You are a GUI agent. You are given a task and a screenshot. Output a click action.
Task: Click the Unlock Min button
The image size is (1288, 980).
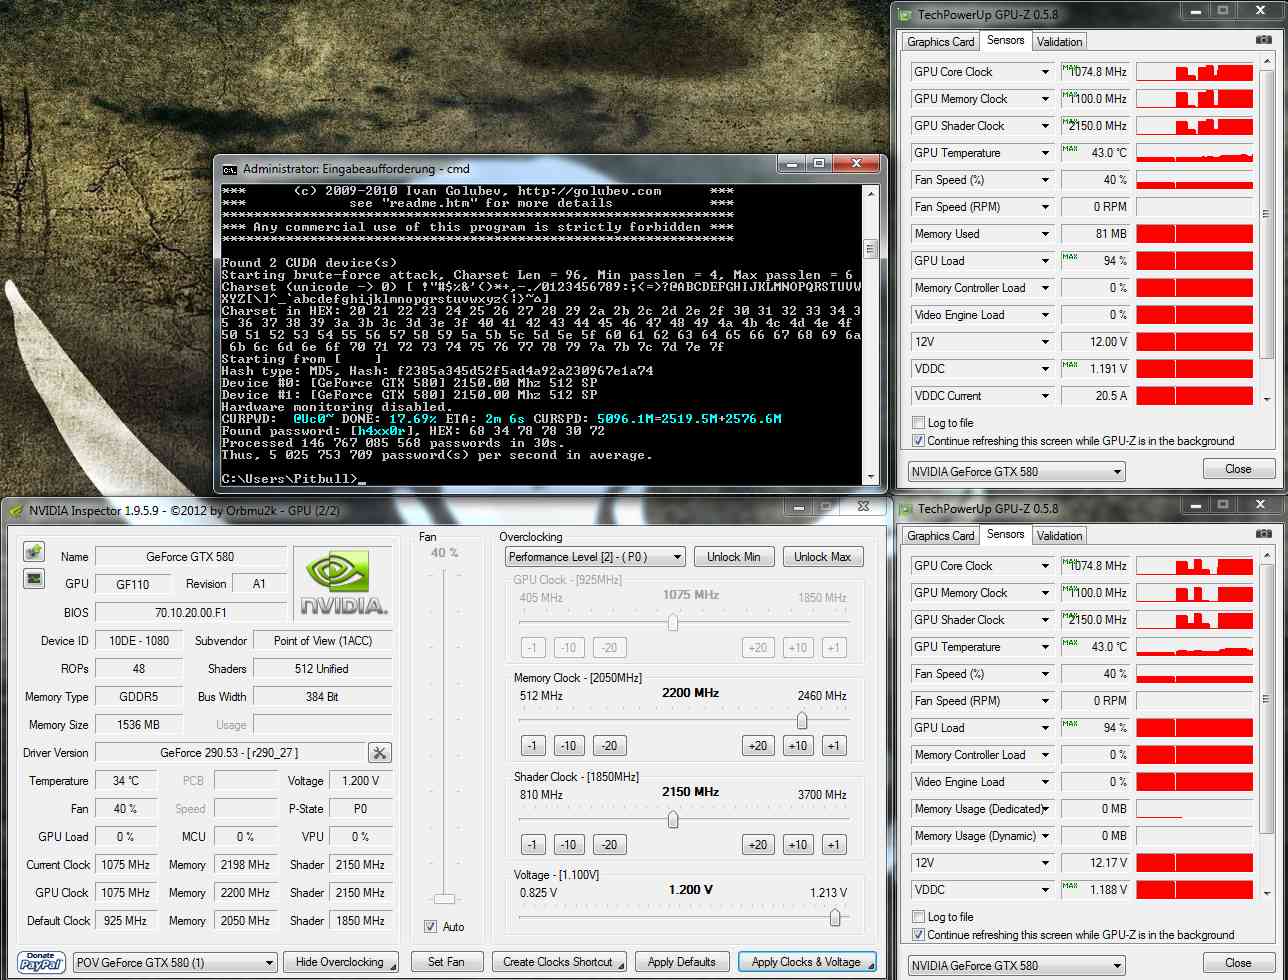click(734, 557)
